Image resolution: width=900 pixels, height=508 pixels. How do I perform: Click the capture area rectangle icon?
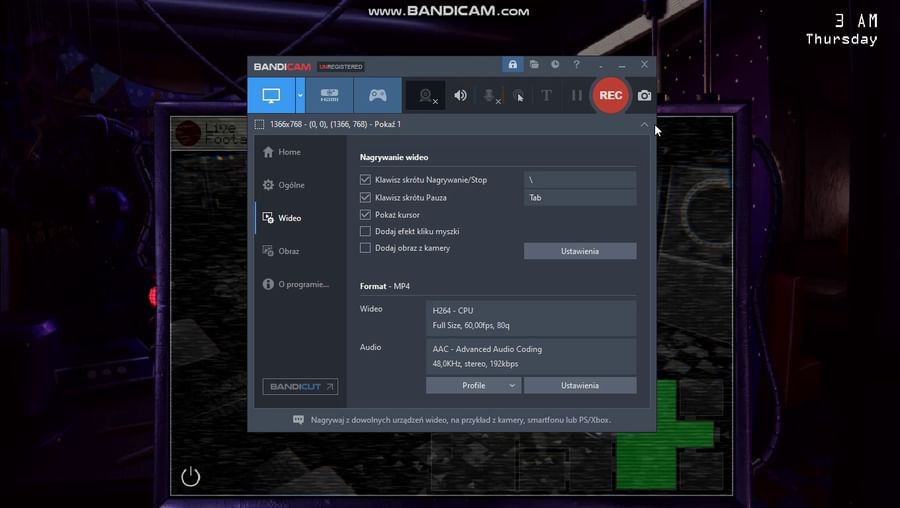point(259,125)
